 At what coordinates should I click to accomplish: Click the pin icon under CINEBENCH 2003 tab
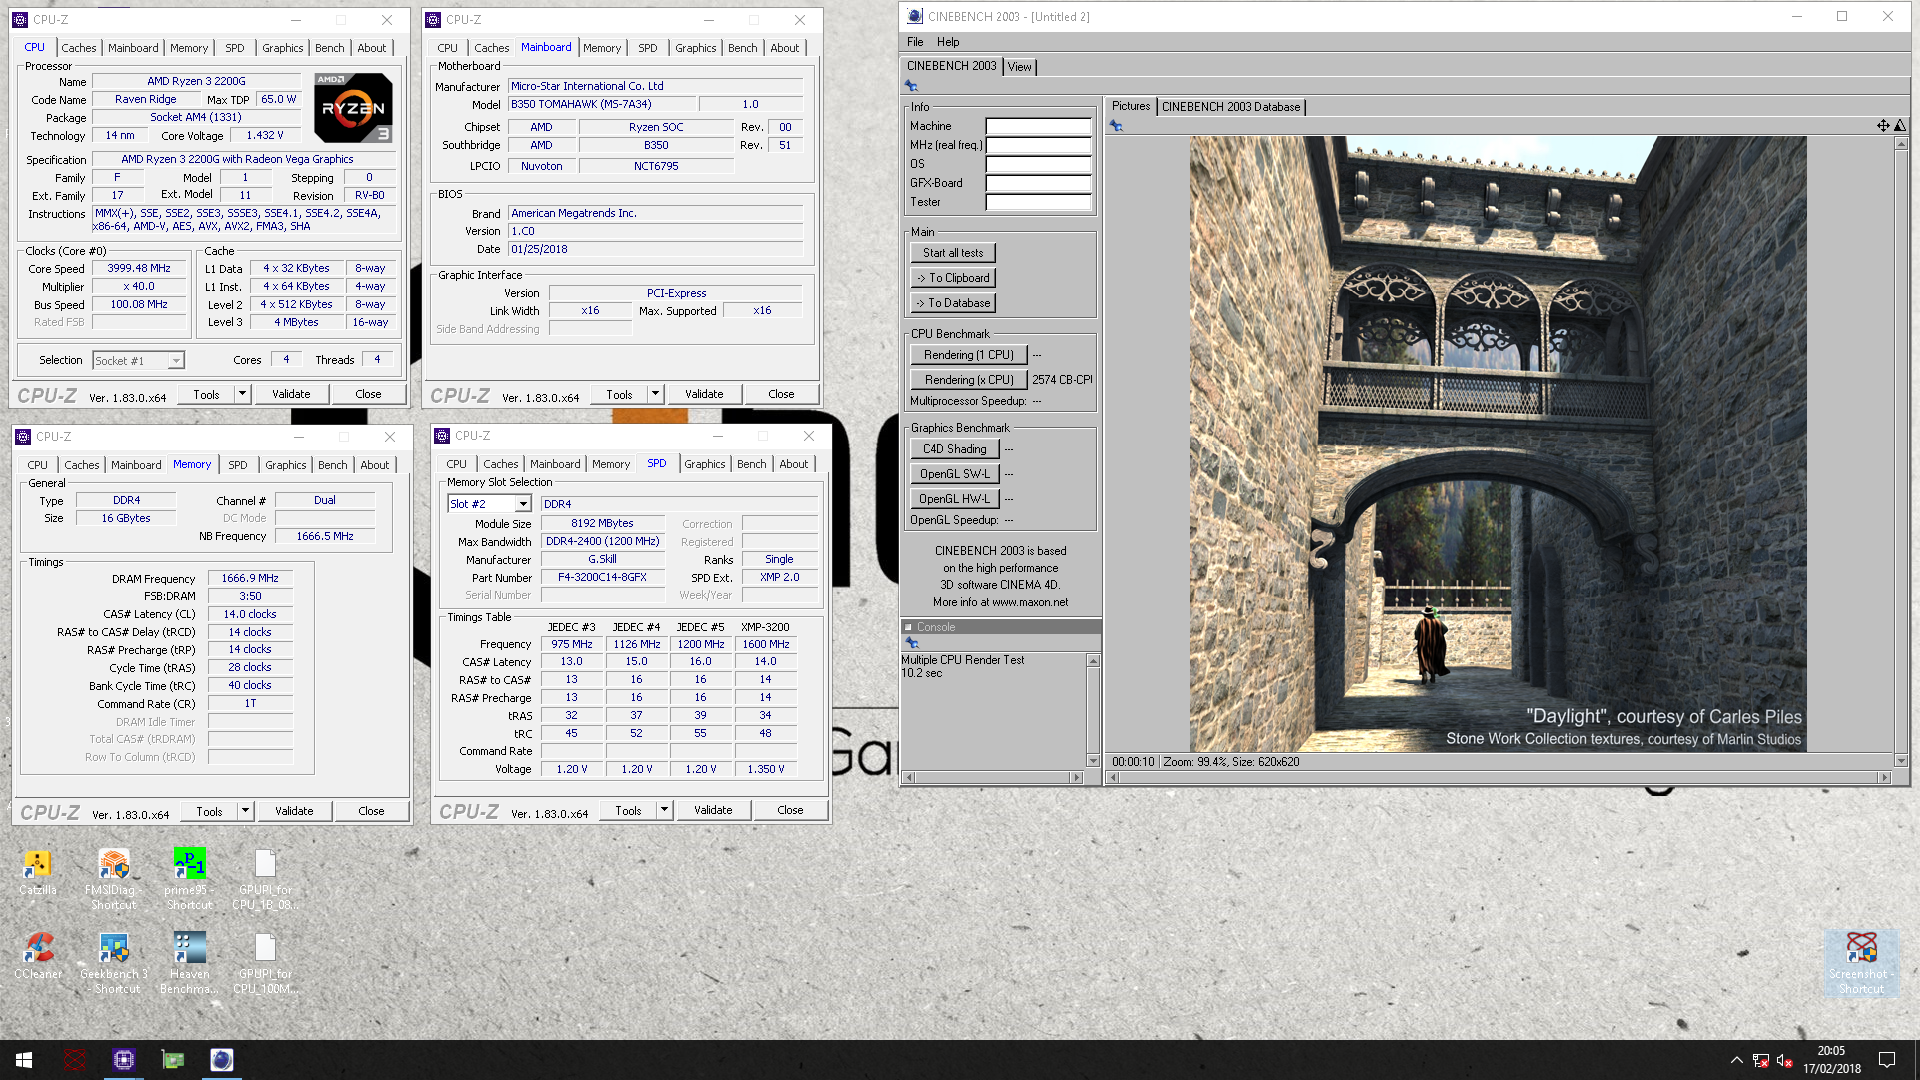coord(911,86)
